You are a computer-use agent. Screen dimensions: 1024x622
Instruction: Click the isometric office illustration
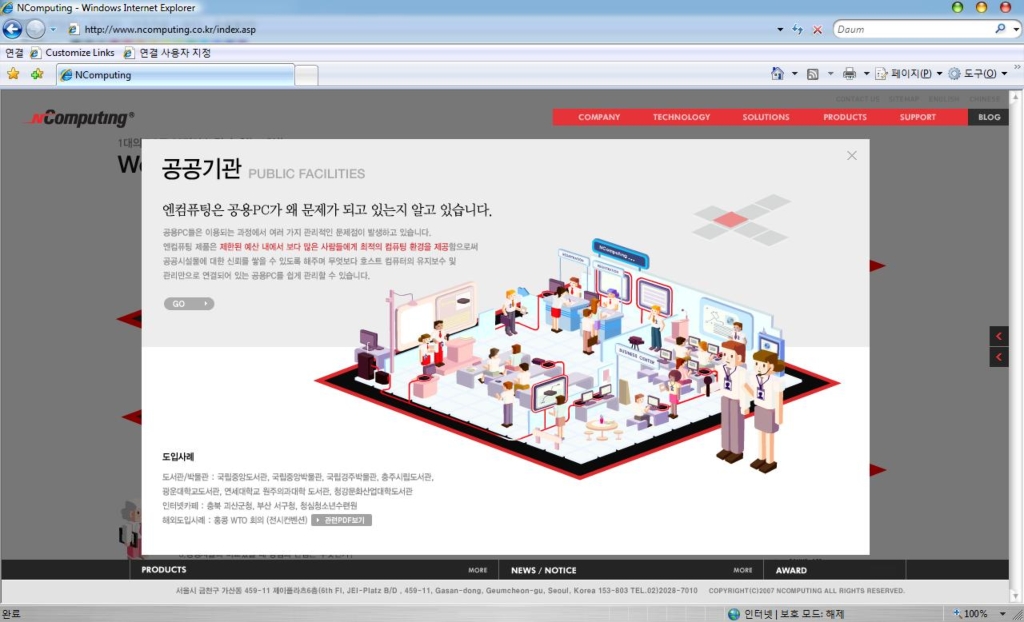point(578,359)
